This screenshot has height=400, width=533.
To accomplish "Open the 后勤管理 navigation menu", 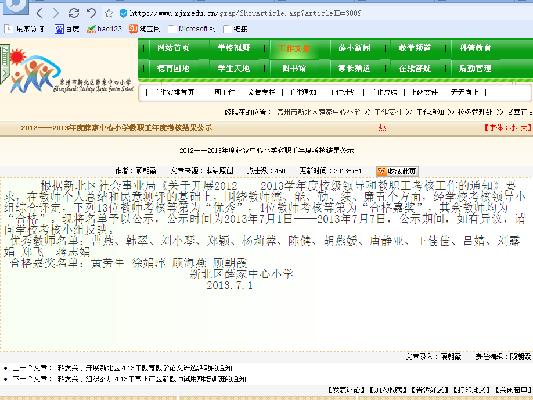I will 475,69.
